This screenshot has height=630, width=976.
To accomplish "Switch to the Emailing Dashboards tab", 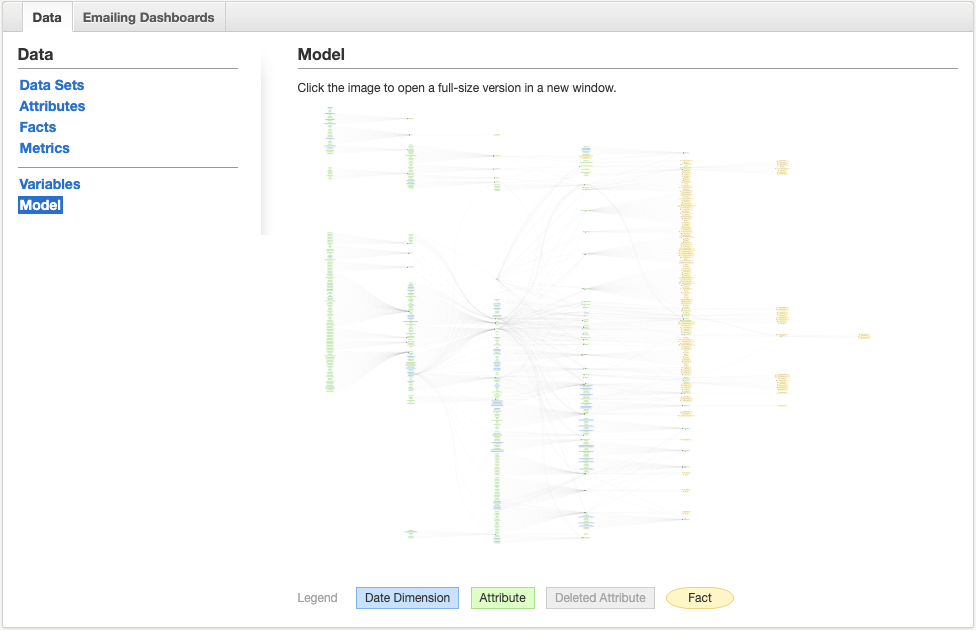I will click(149, 17).
